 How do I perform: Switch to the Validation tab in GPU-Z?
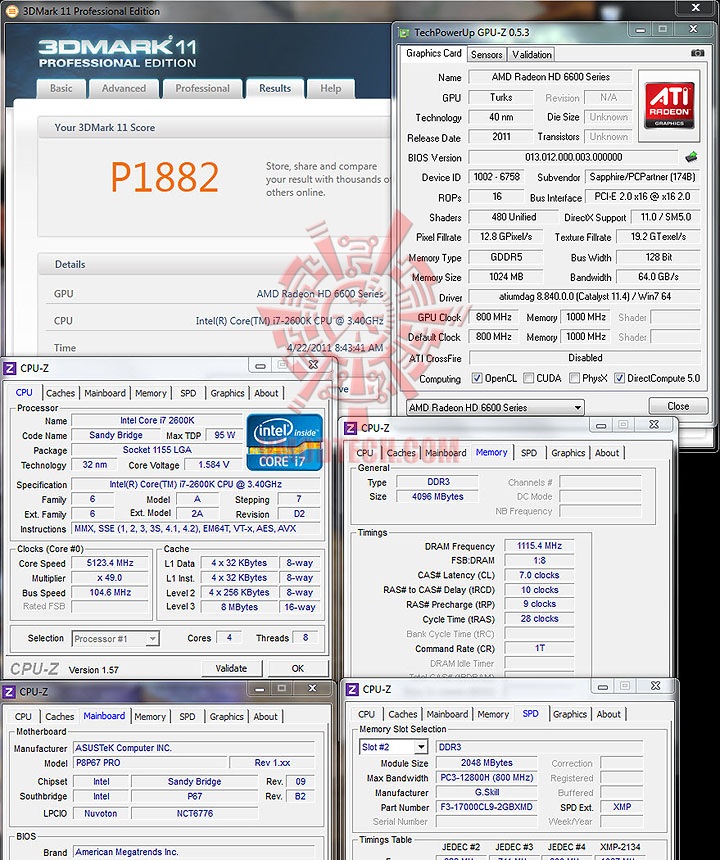(x=531, y=54)
